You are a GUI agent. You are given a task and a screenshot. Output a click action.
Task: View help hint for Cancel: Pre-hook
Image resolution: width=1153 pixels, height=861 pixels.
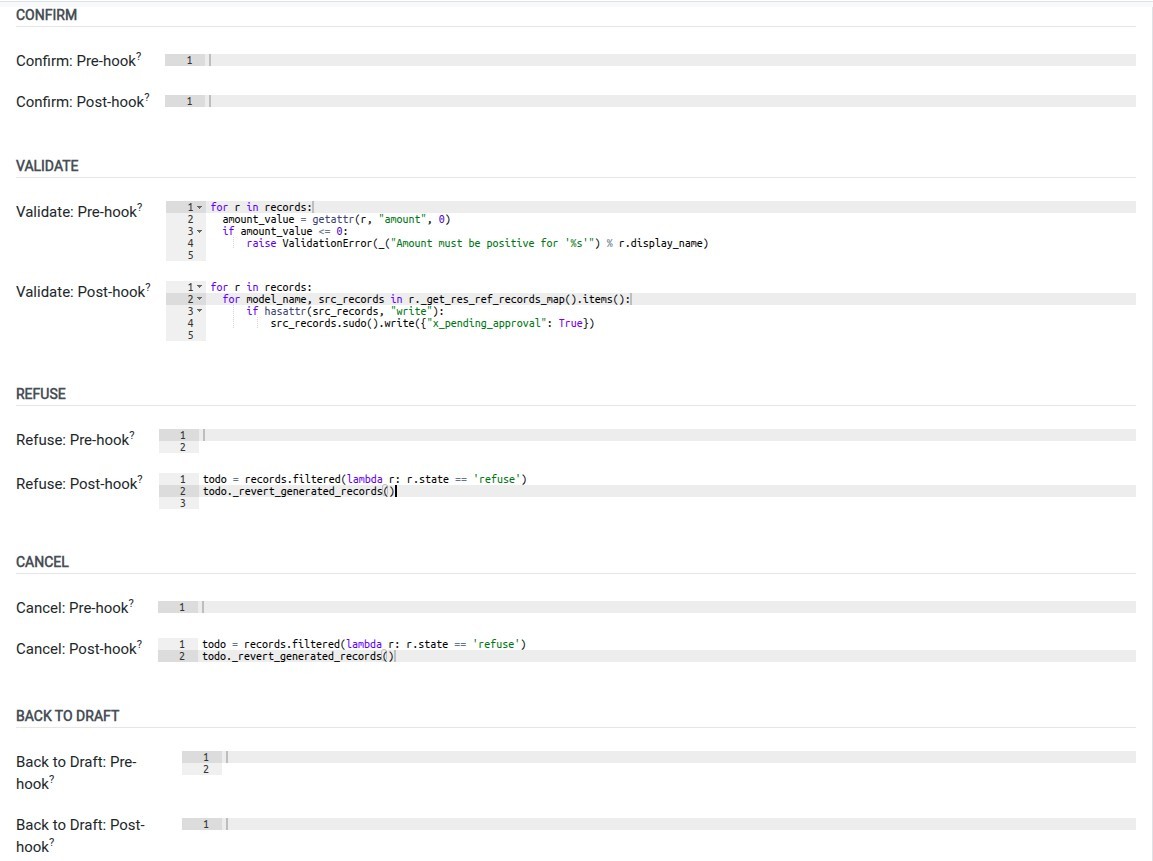point(132,602)
